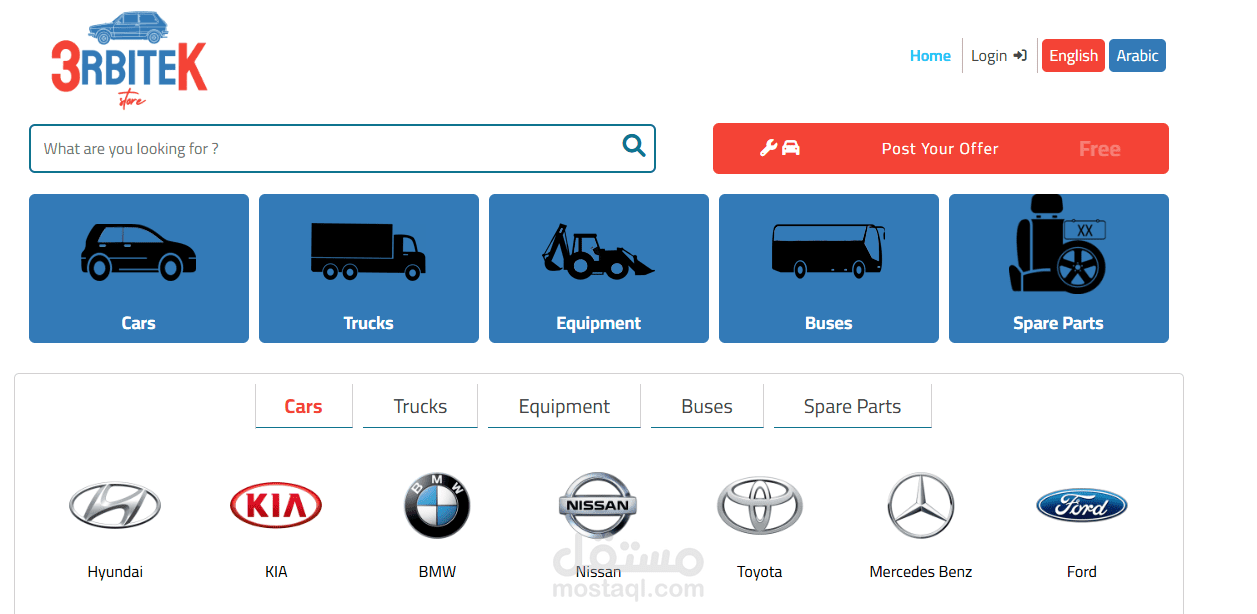Open the Cars category label
The width and height of the screenshot is (1257, 614).
click(138, 323)
